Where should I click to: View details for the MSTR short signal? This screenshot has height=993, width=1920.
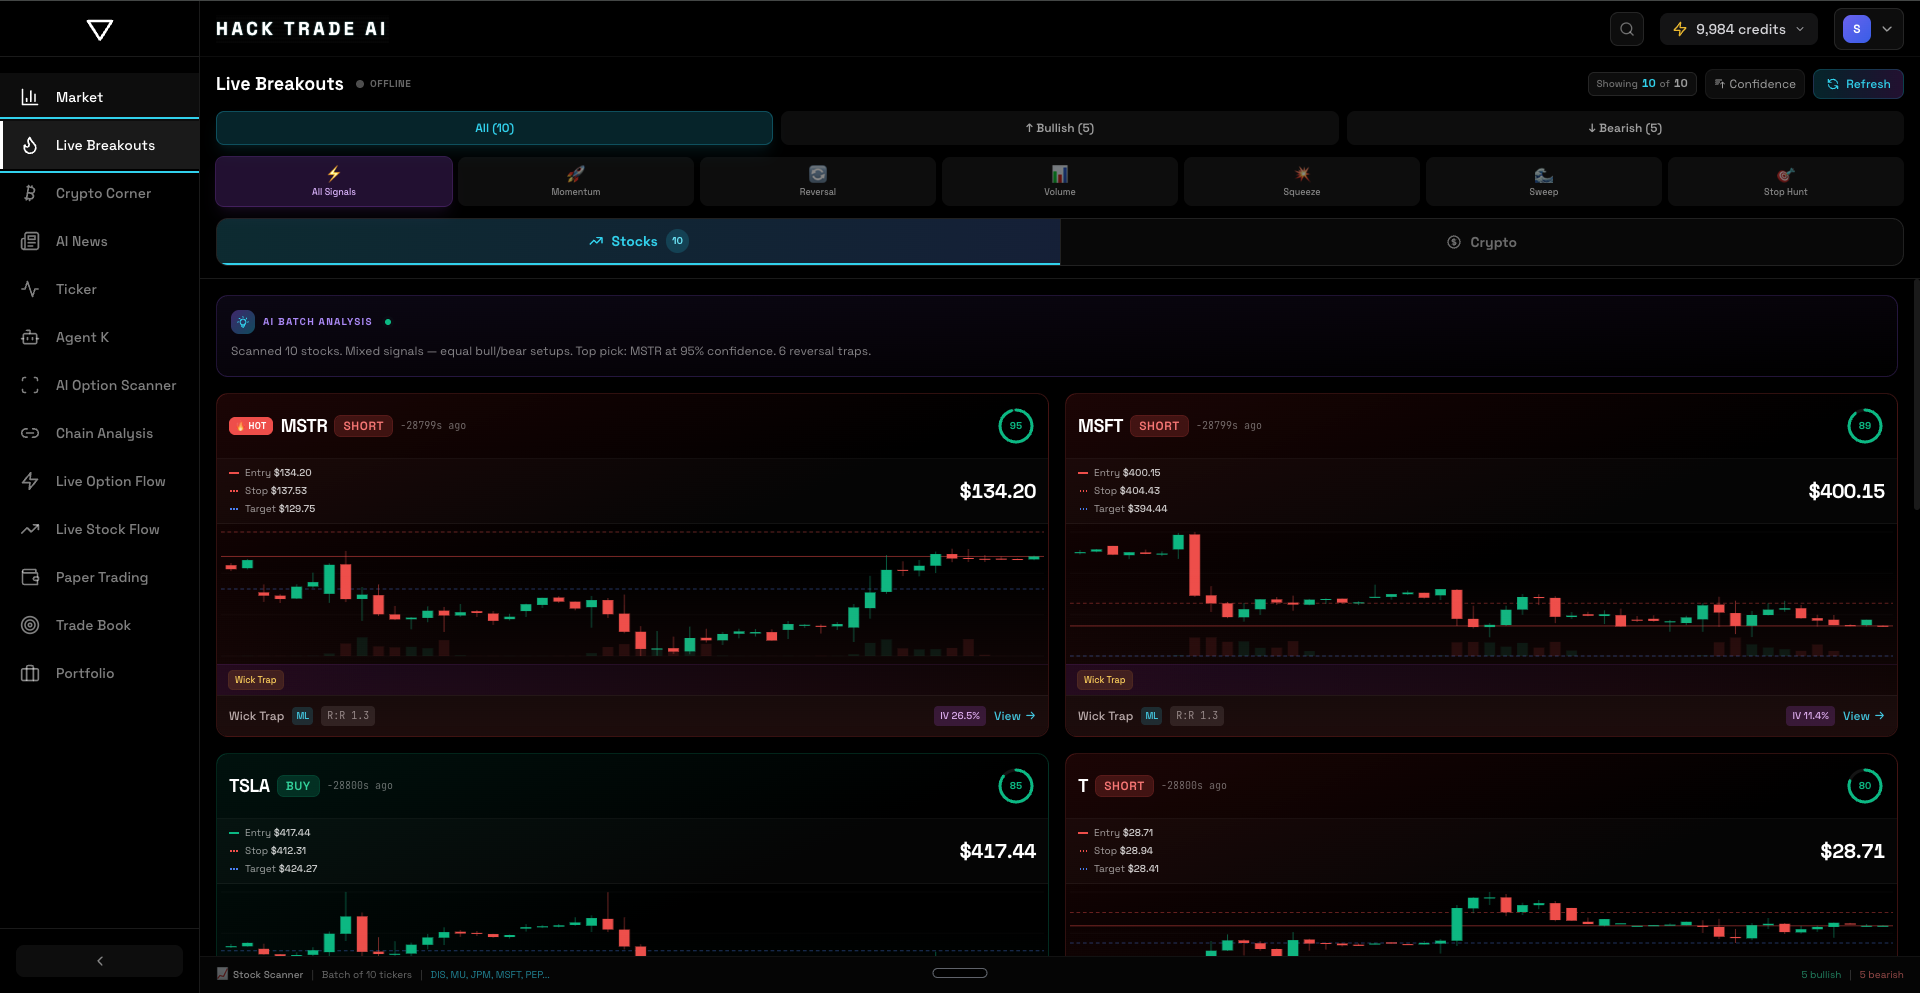point(1013,716)
